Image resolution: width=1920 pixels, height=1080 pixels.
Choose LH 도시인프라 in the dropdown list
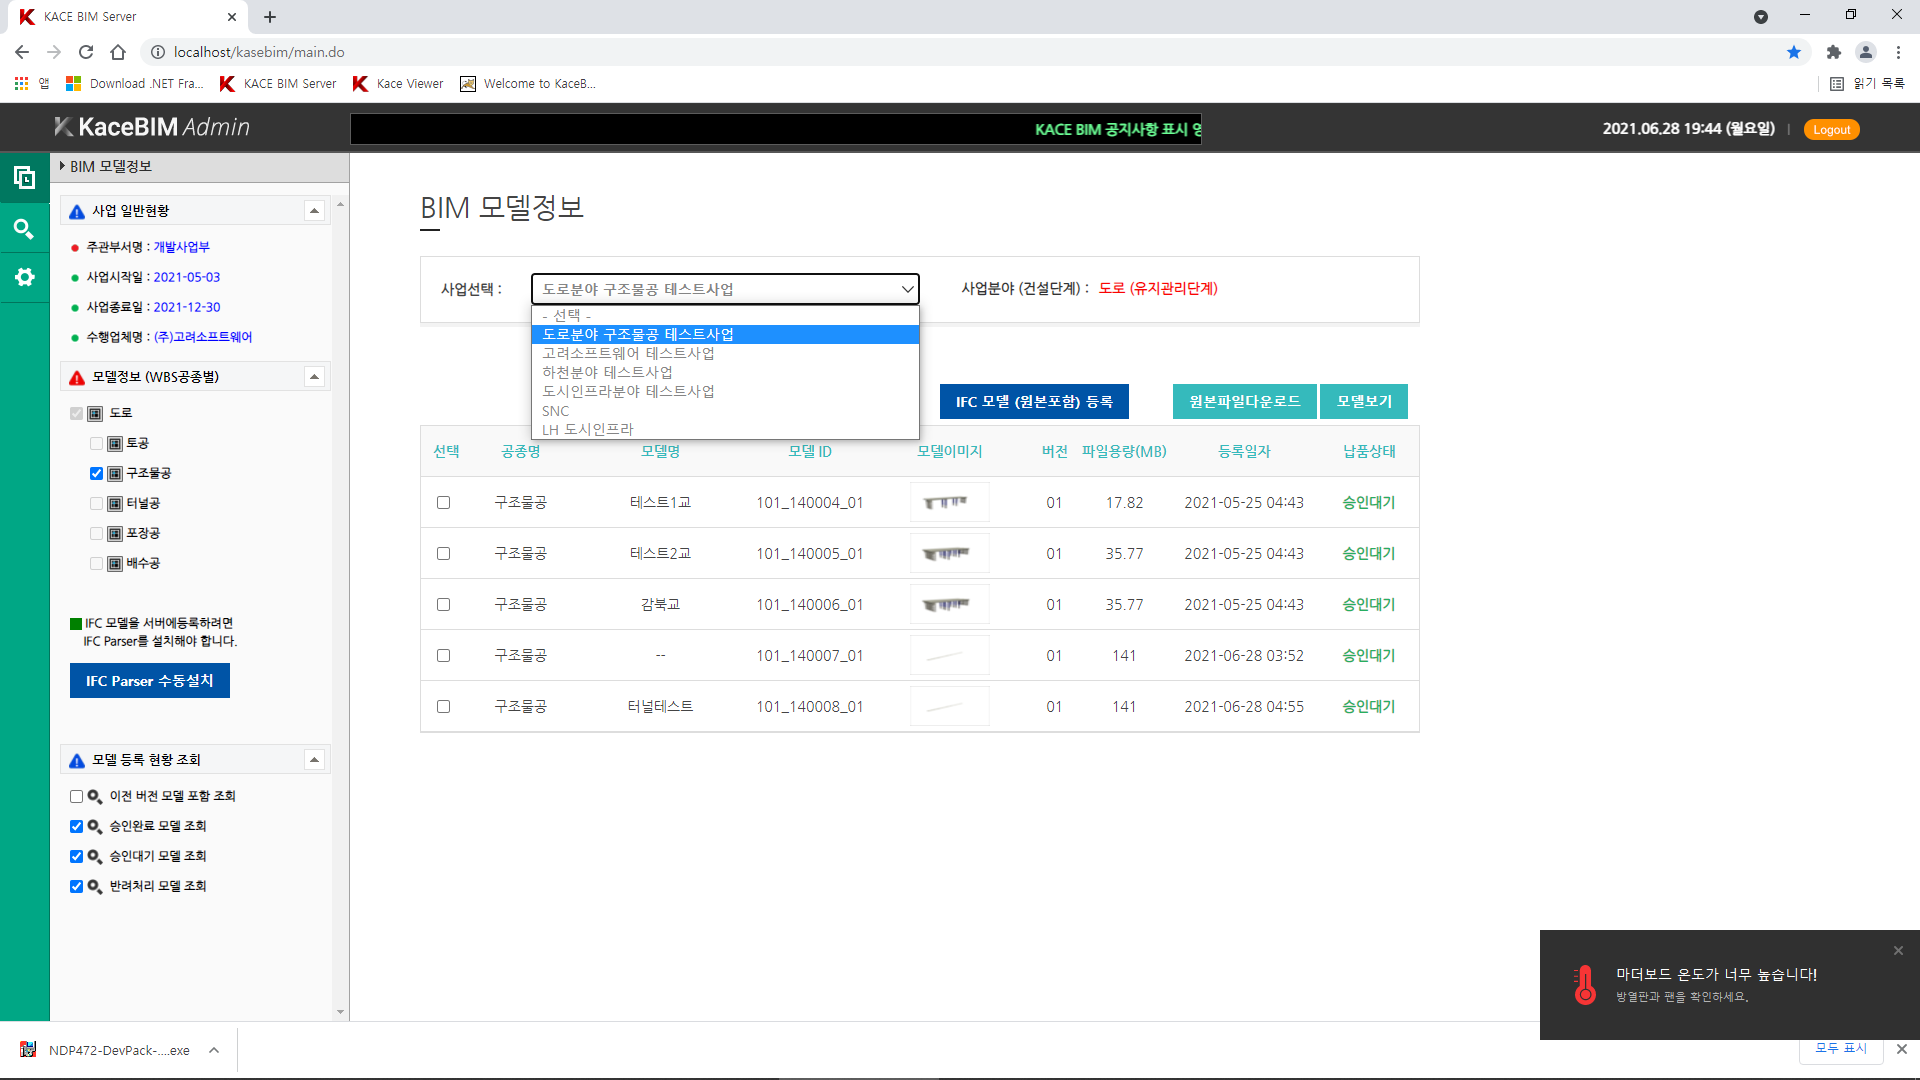pos(587,430)
